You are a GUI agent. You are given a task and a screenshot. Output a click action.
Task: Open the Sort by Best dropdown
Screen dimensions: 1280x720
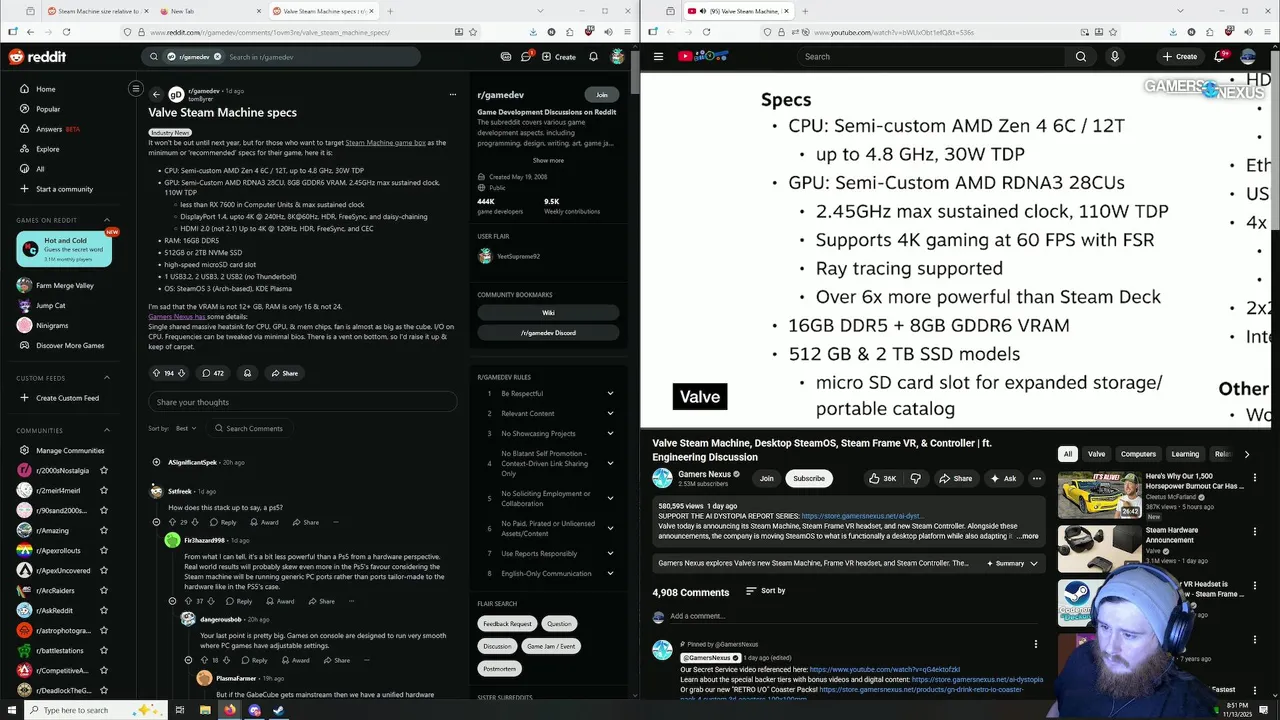[x=186, y=428]
